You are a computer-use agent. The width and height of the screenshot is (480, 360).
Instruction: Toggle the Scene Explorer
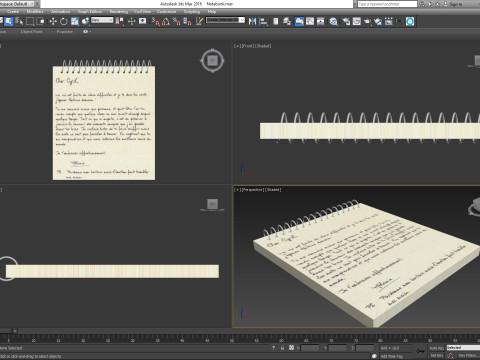click(276, 22)
